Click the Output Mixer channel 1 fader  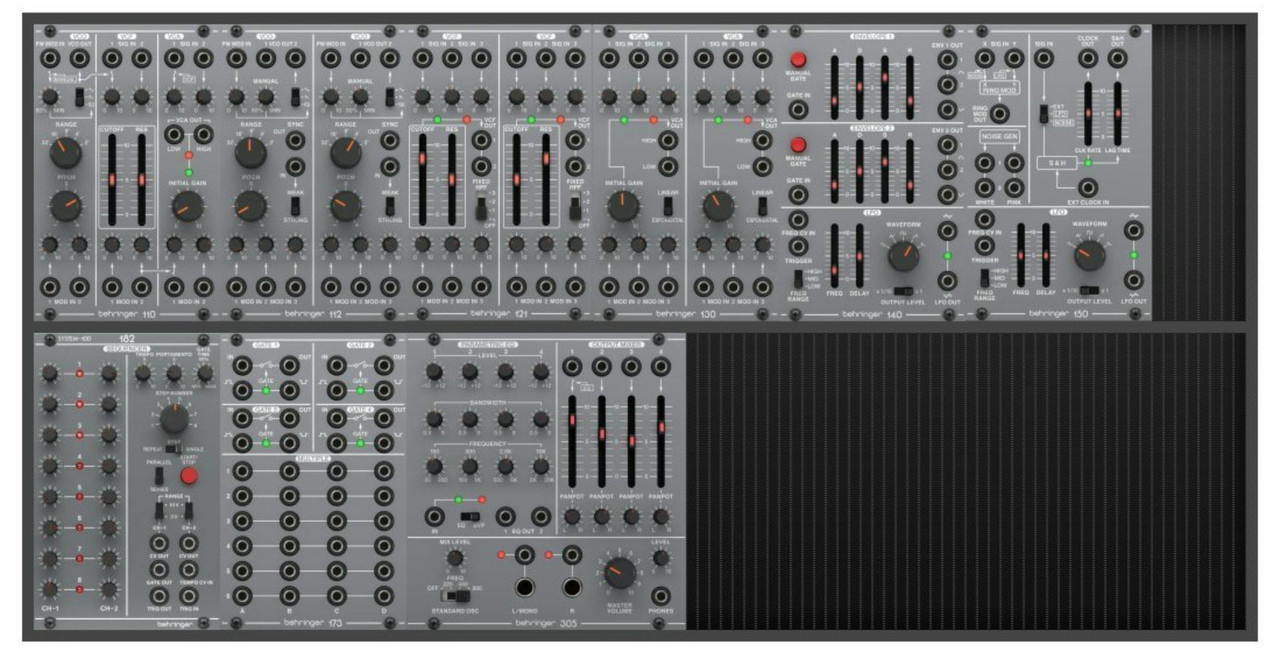[574, 440]
